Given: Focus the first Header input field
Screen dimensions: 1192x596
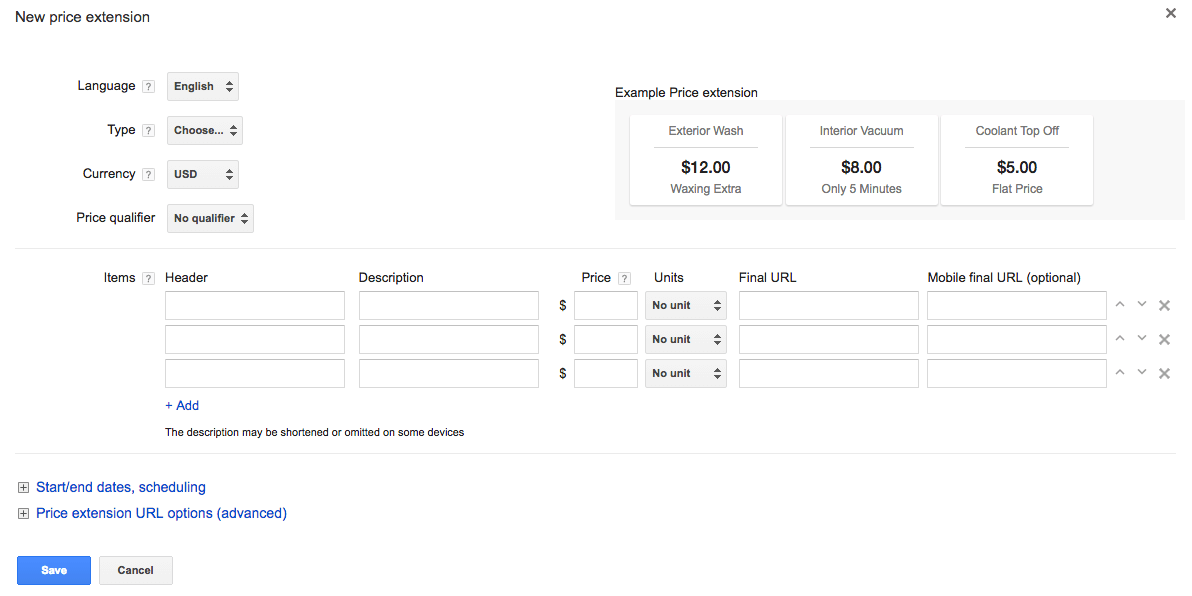Looking at the screenshot, I should pyautogui.click(x=255, y=306).
